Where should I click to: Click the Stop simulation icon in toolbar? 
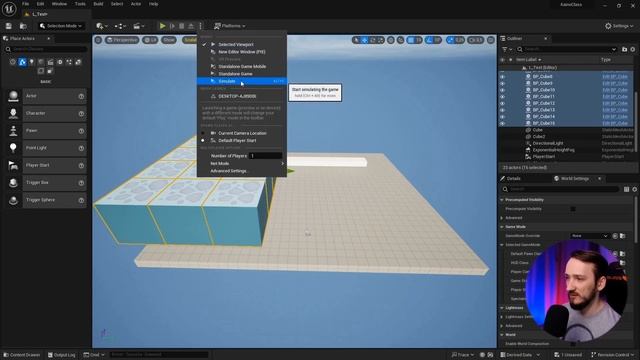coord(182,26)
